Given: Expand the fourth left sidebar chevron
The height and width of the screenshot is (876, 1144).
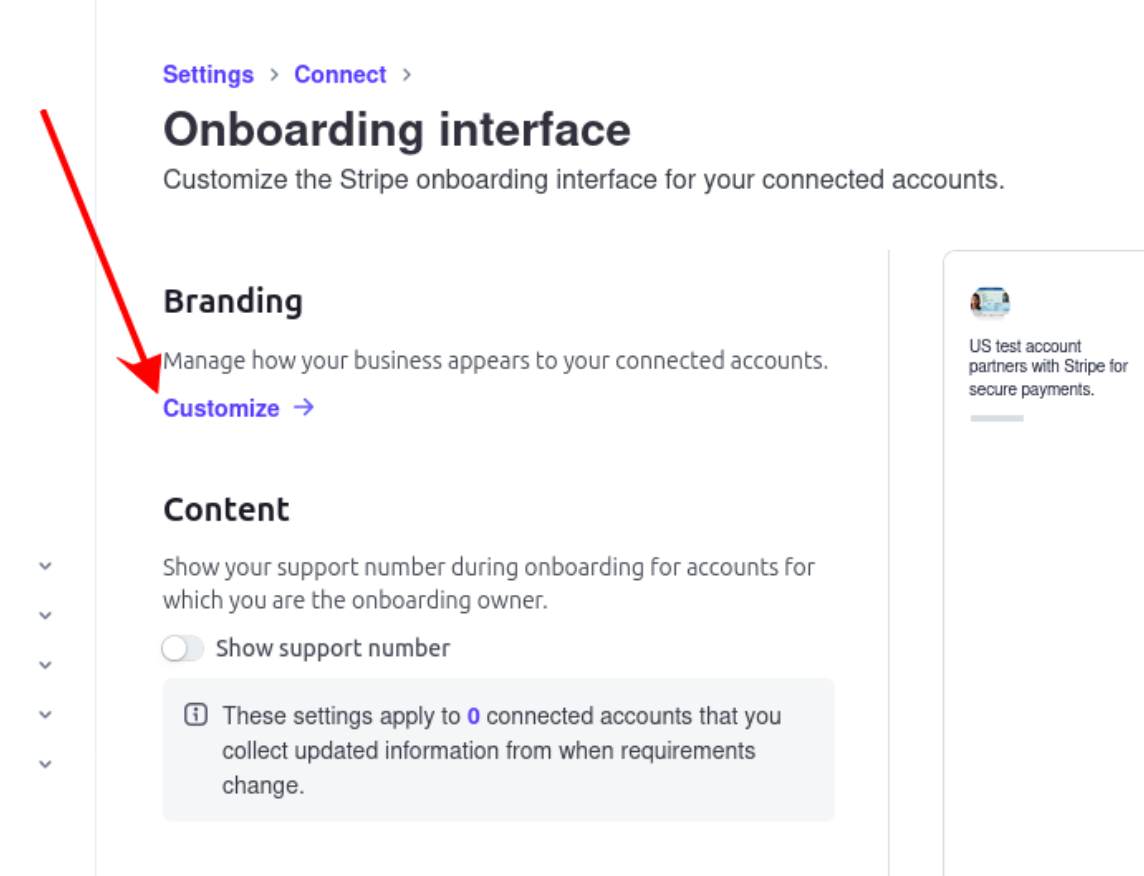Looking at the screenshot, I should pos(45,715).
